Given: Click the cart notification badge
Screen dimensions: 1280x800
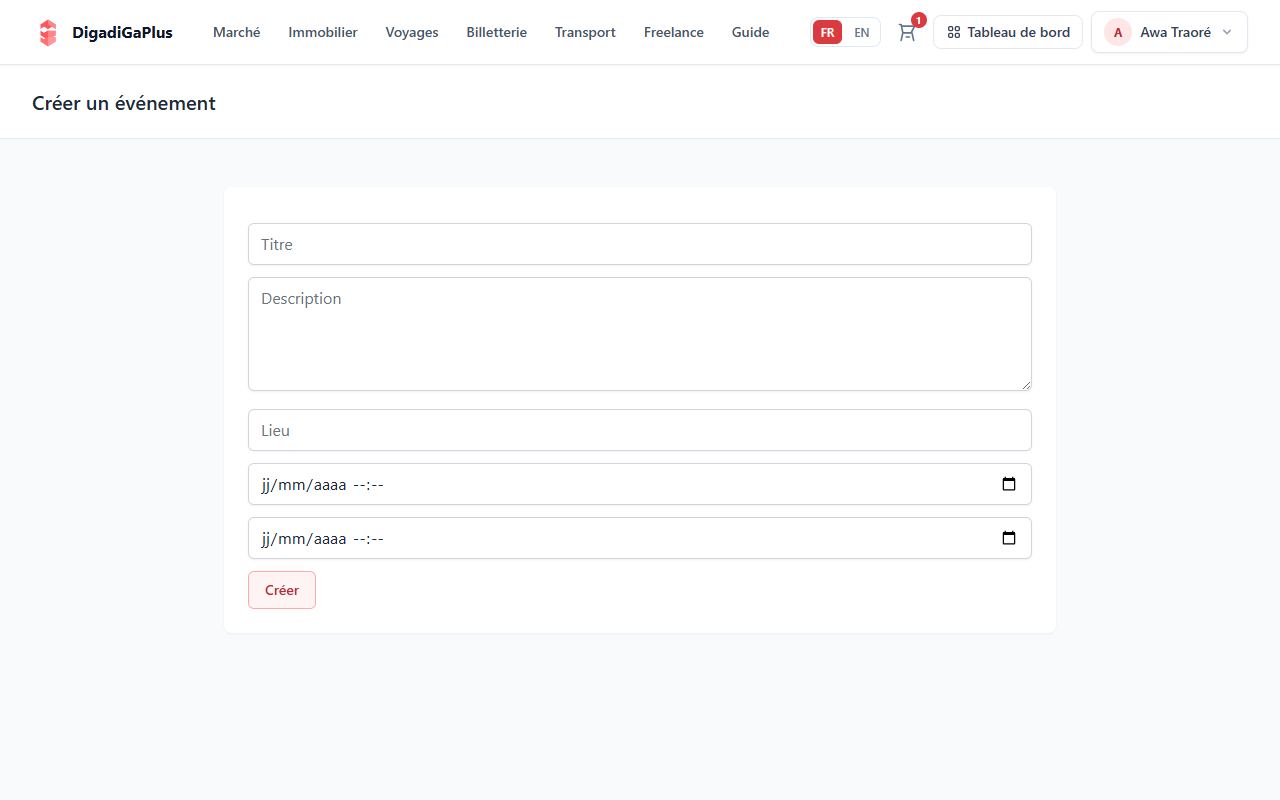Looking at the screenshot, I should click(x=918, y=20).
